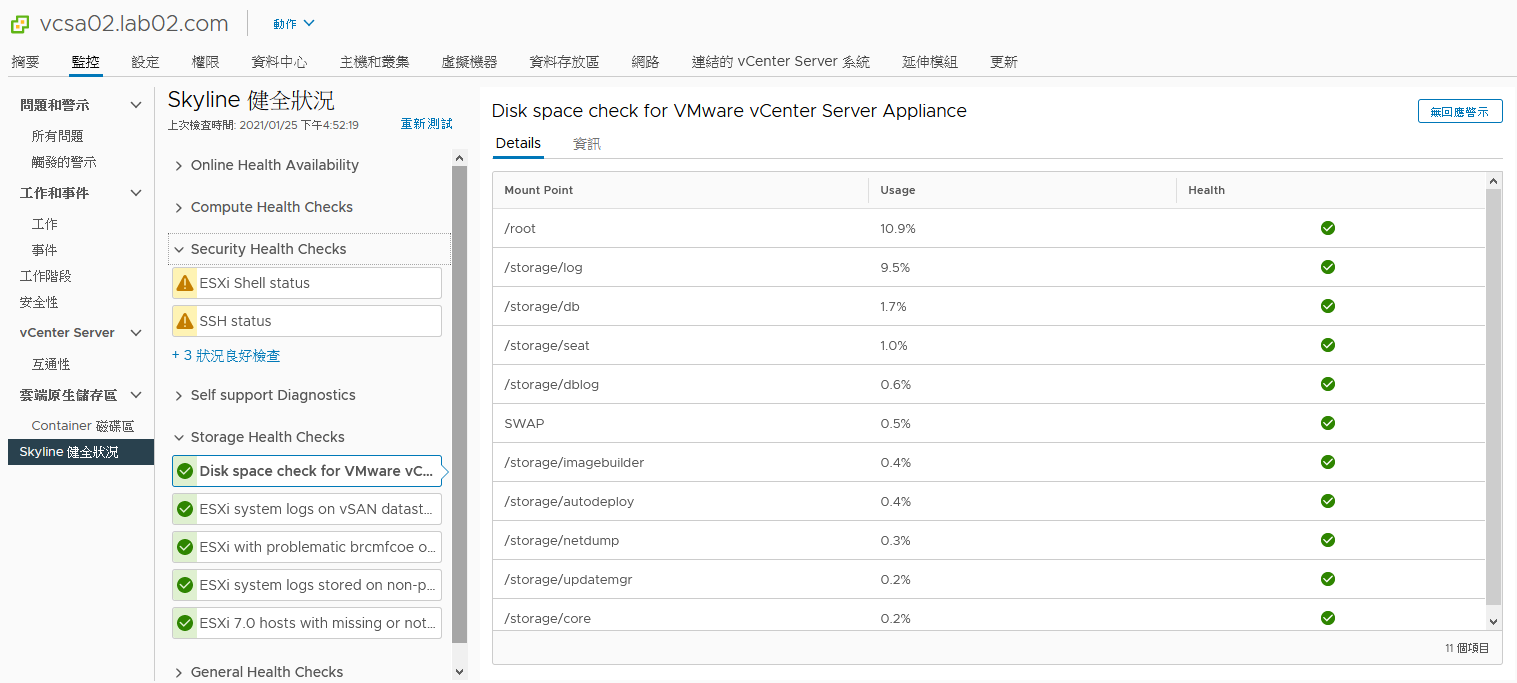
Task: Click green check icon on ESXi 7.0 hosts item
Action: click(185, 623)
